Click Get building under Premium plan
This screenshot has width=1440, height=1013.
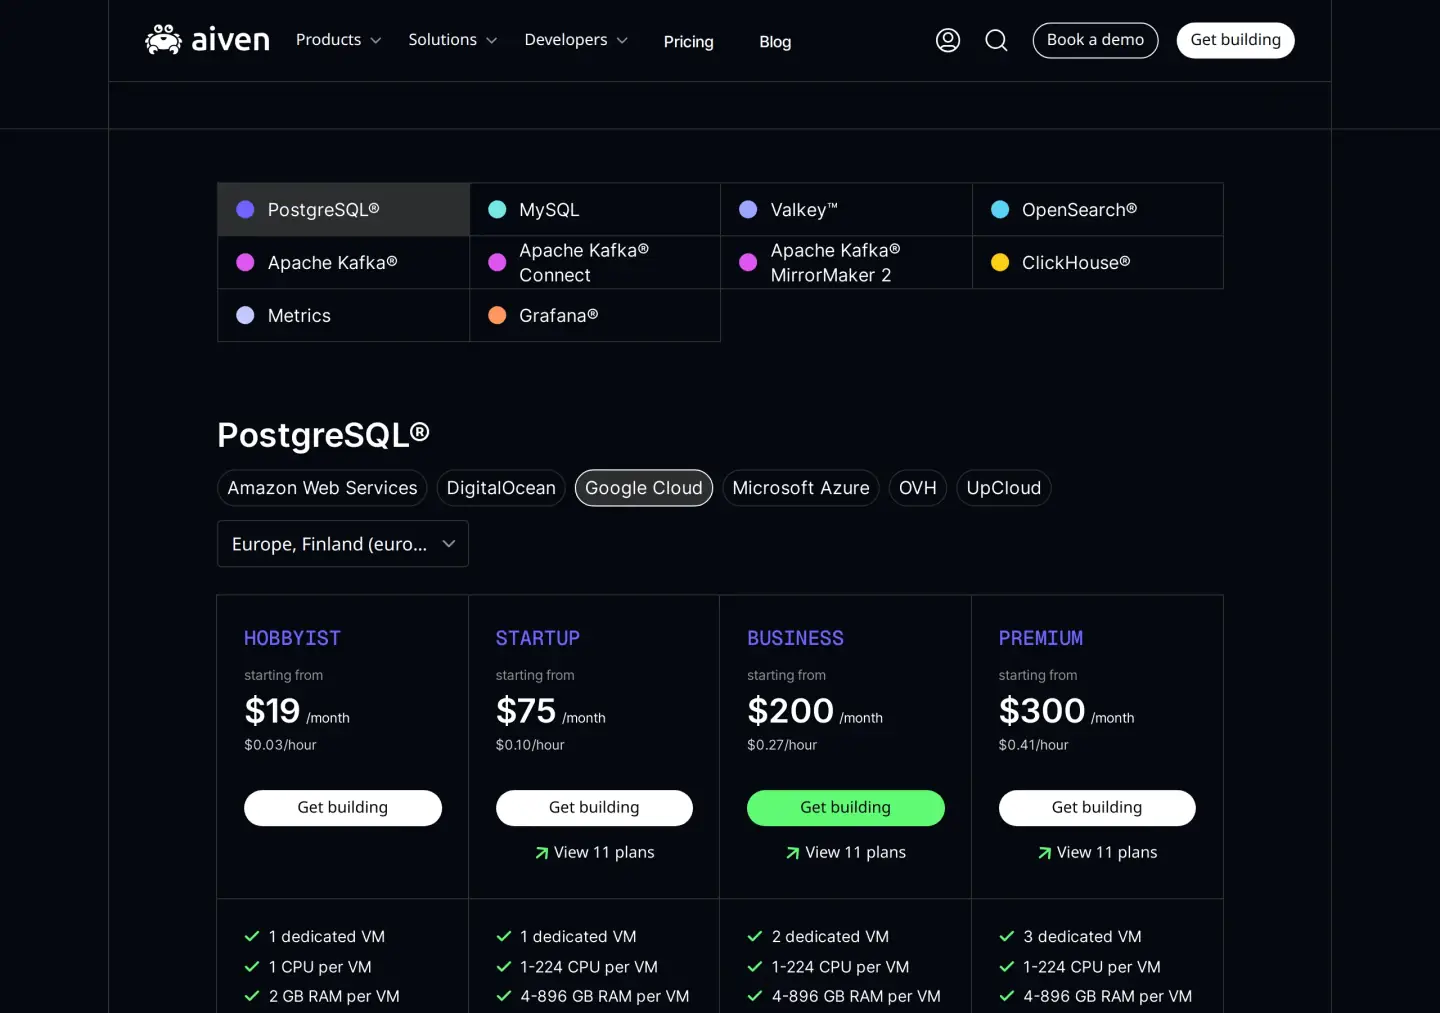point(1097,808)
